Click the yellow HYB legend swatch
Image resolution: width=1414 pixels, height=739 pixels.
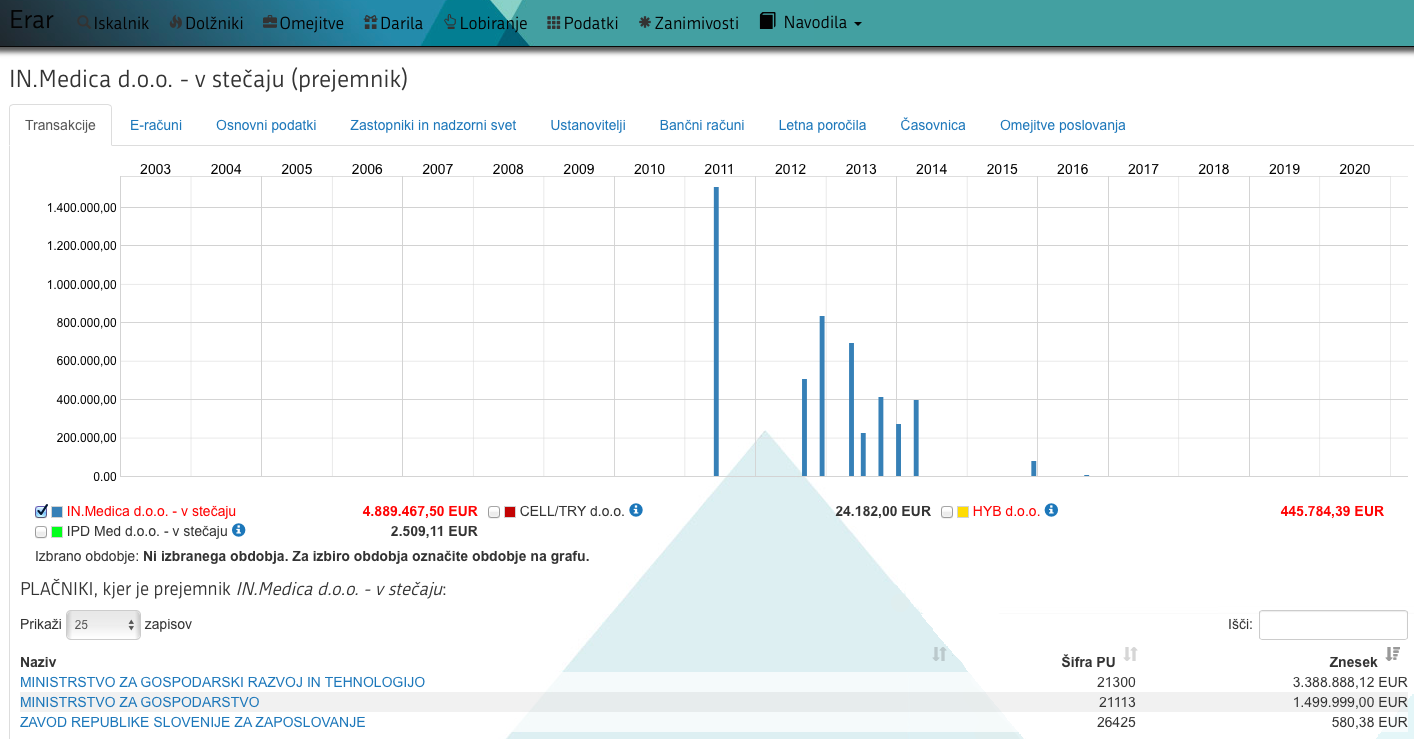(x=963, y=512)
